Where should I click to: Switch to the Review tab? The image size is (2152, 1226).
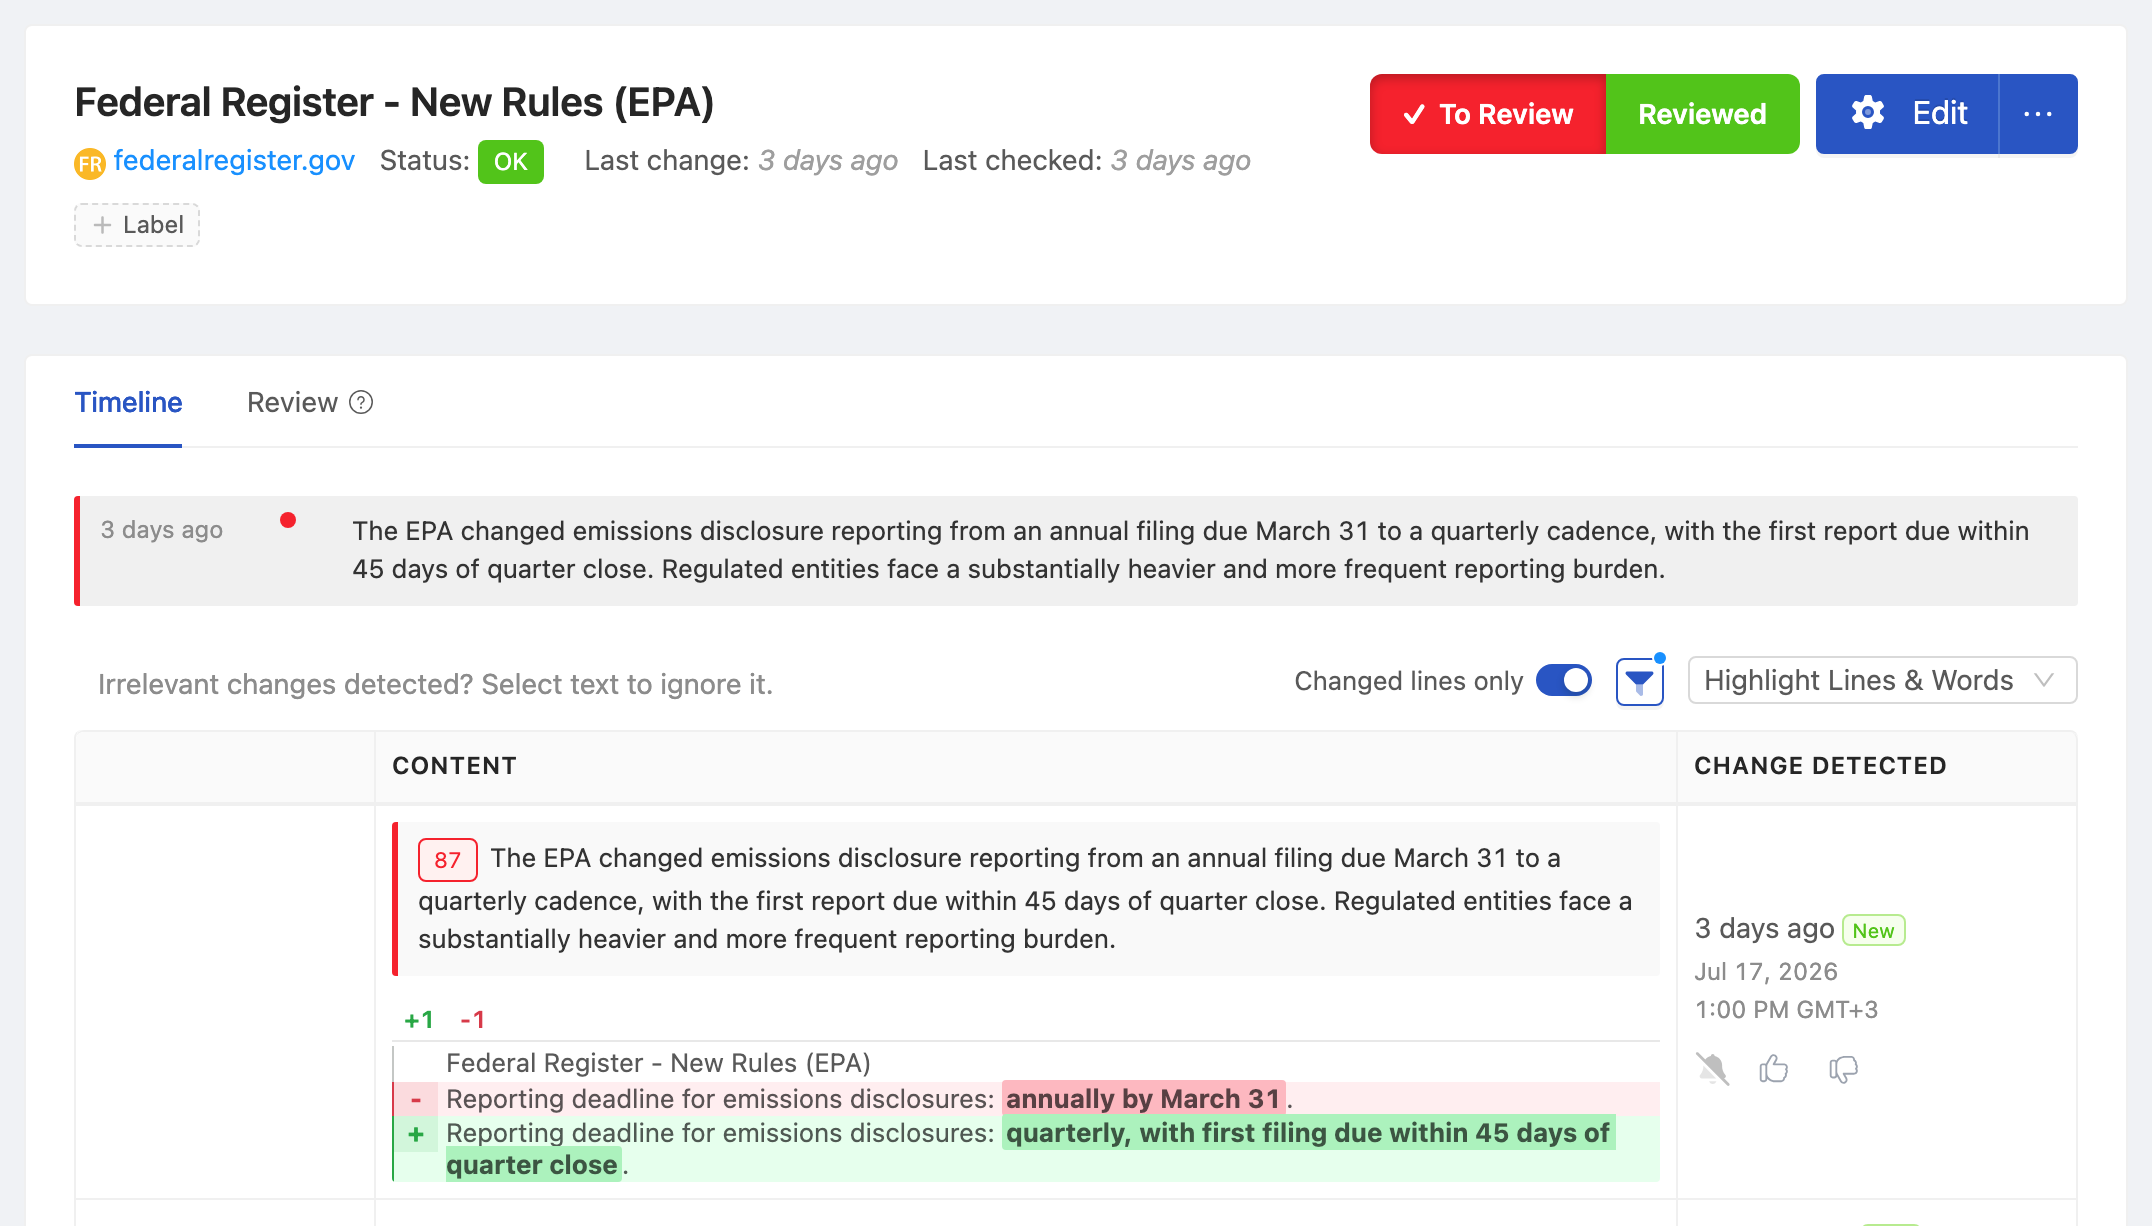[292, 403]
